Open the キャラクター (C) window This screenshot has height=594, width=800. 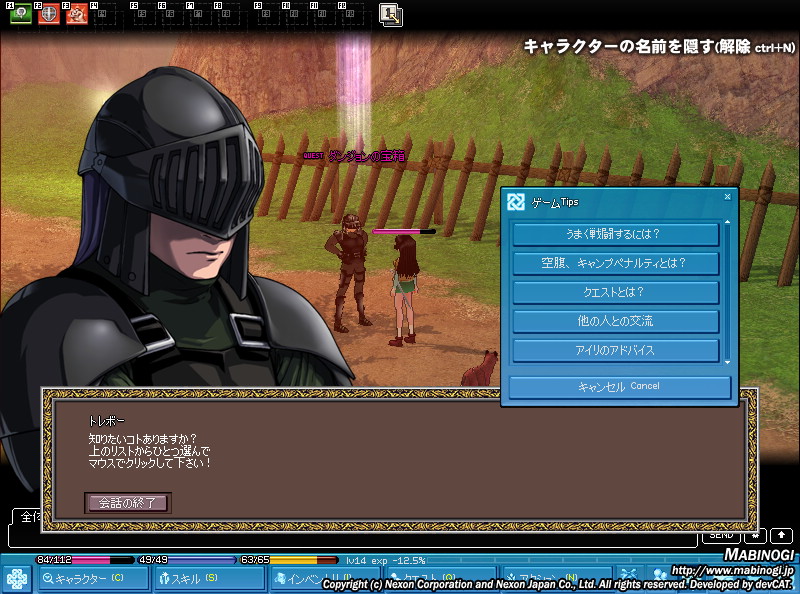(x=93, y=579)
